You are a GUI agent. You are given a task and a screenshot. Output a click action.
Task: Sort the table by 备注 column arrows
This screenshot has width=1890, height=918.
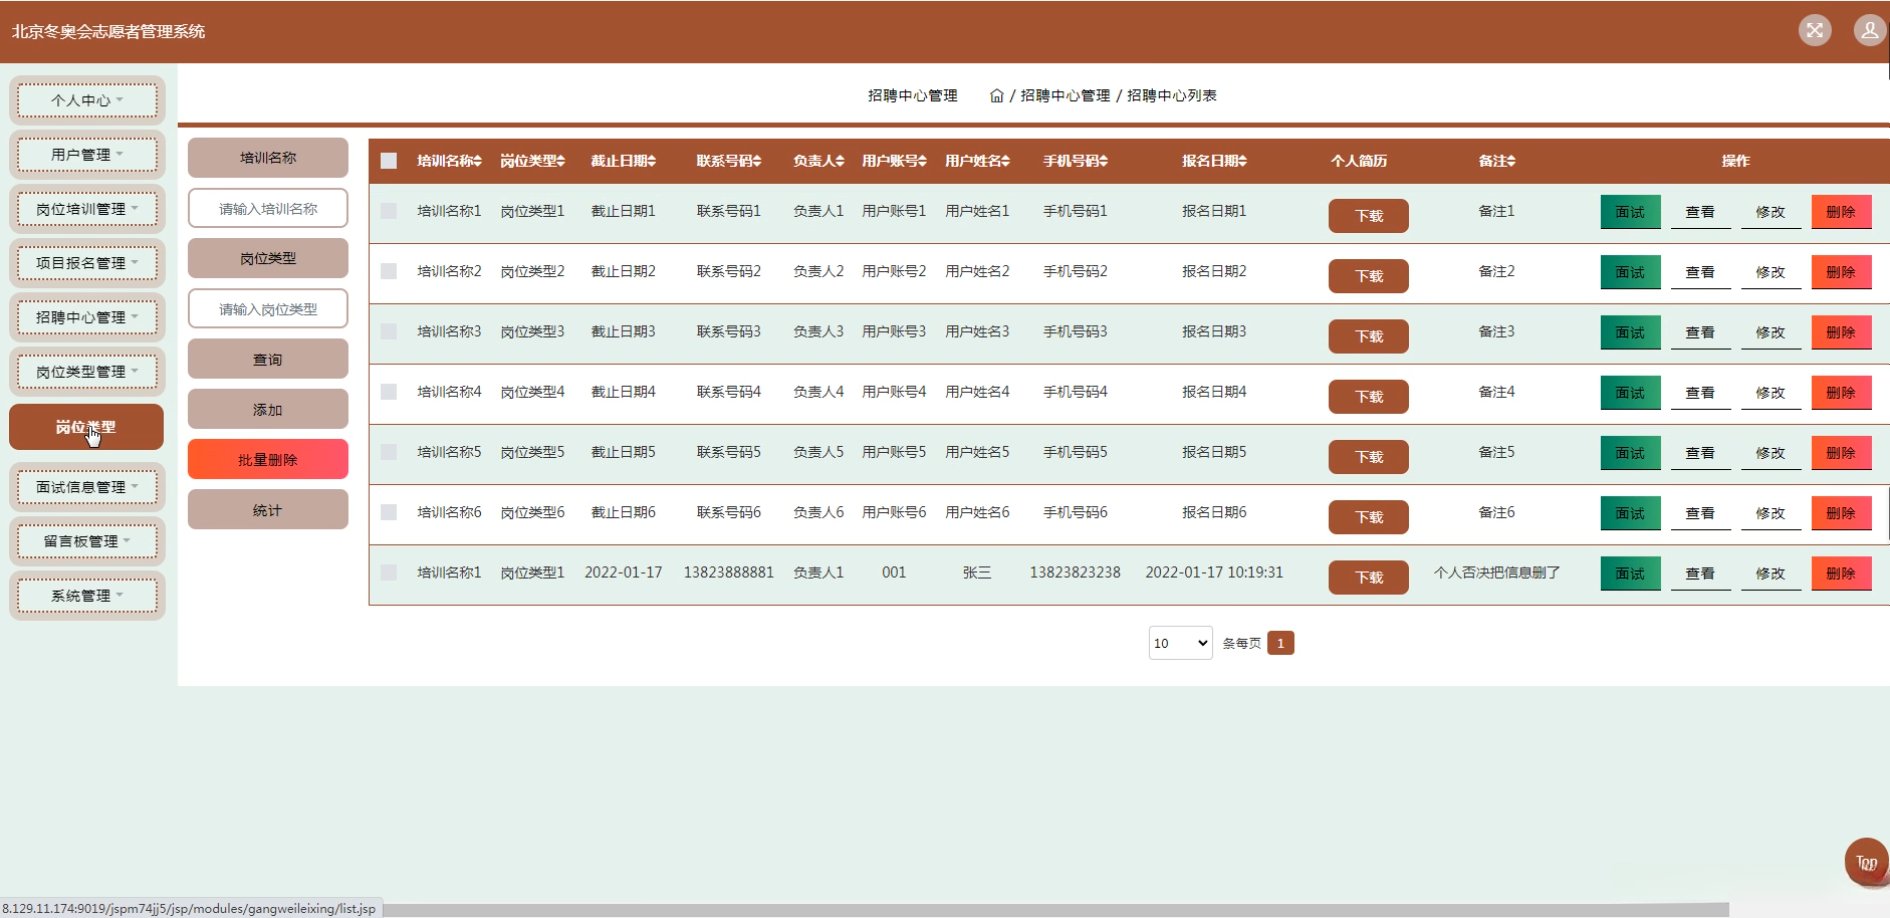[x=1511, y=161]
